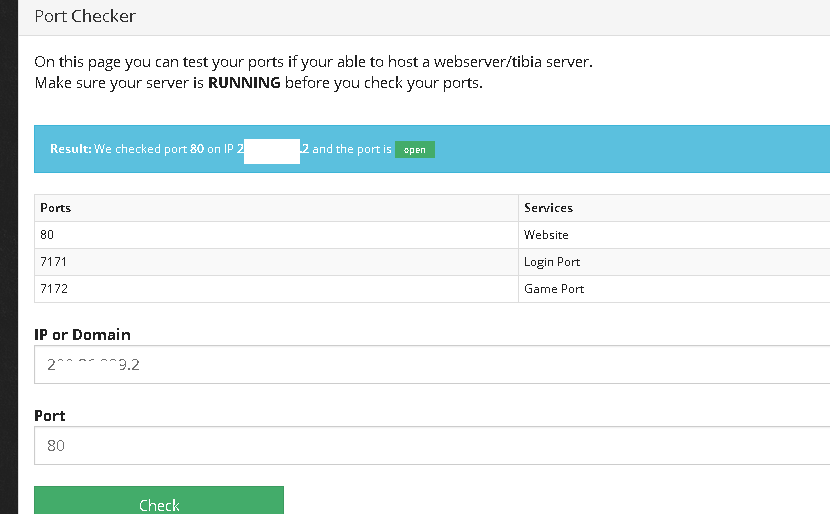This screenshot has height=514, width=830.
Task: Focus the Port input field containing 80
Action: click(x=432, y=445)
